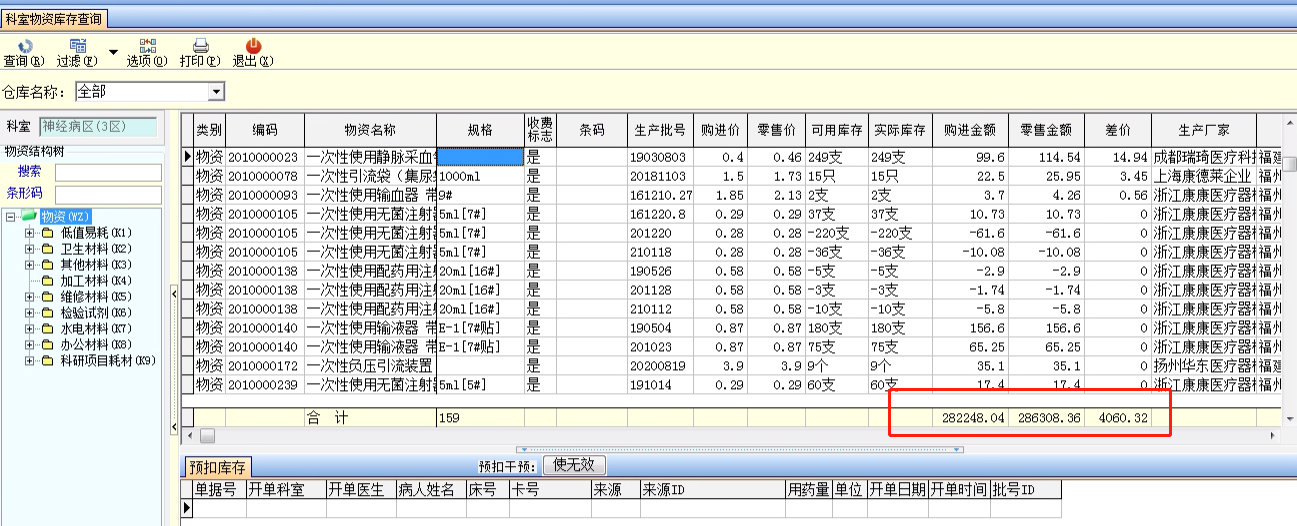Click the 过滤 (filter) toolbar icon

coord(77,45)
